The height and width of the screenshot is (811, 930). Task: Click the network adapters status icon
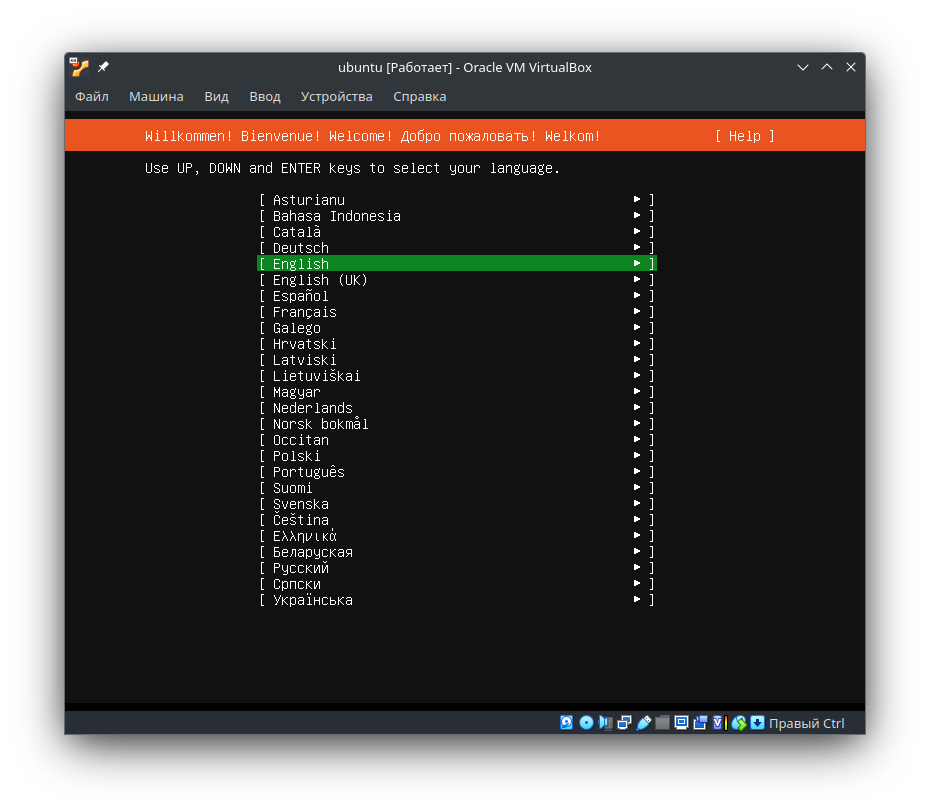[x=624, y=722]
